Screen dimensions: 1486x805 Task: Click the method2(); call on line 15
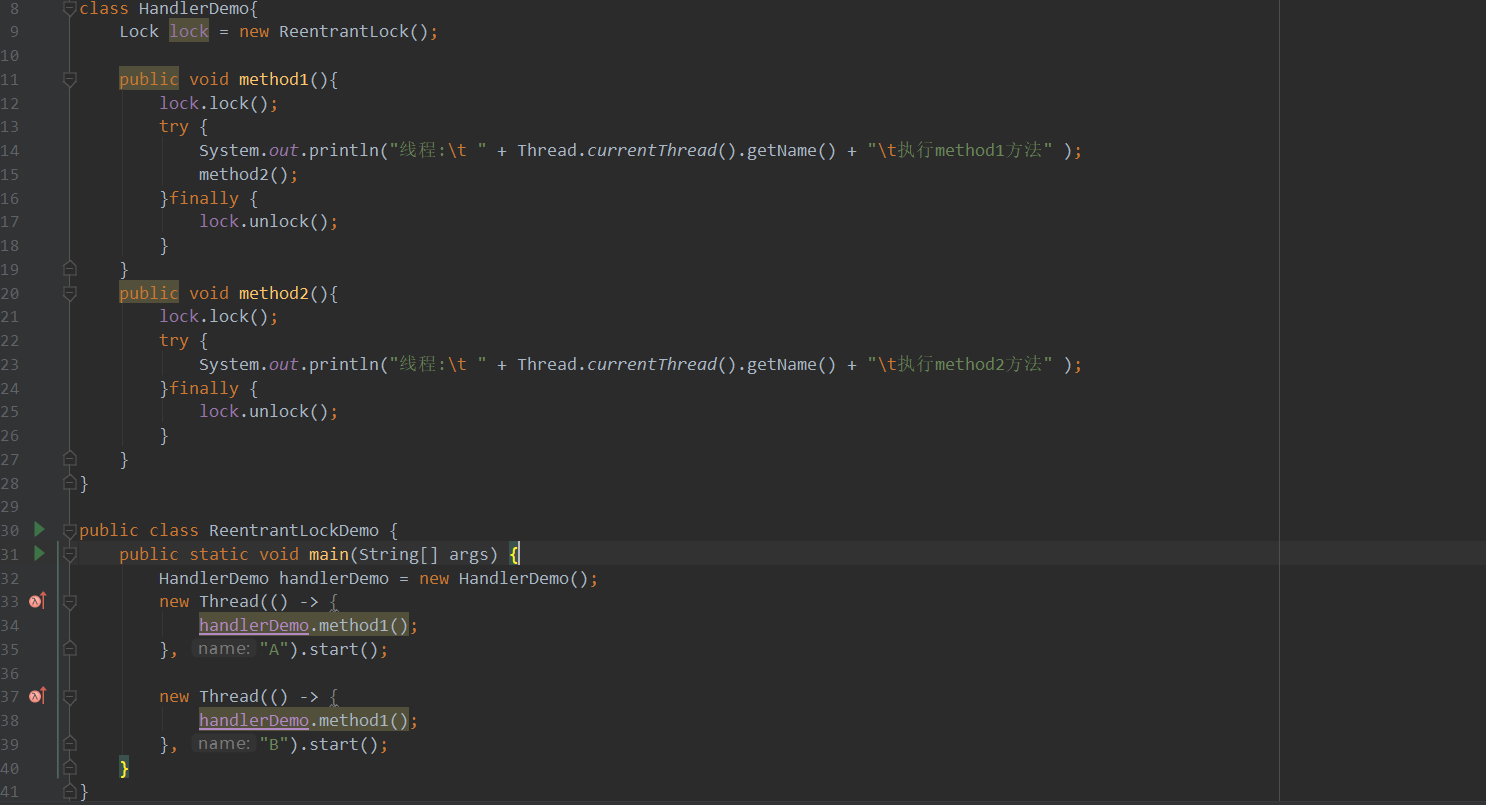(x=249, y=174)
